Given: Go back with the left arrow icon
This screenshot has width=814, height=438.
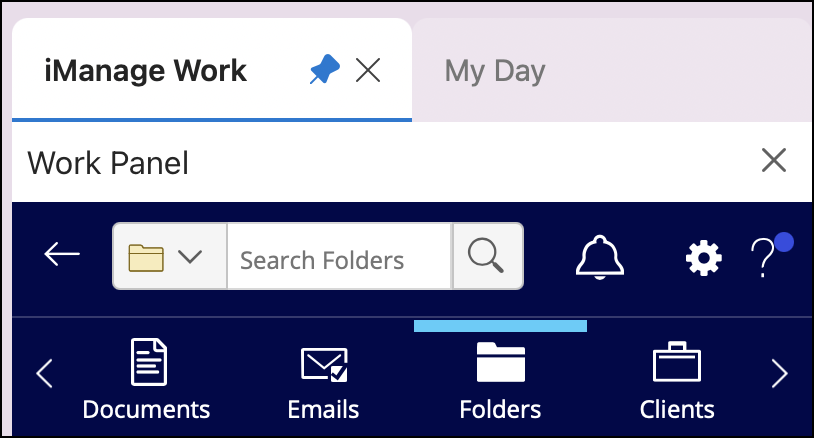Looking at the screenshot, I should point(62,256).
